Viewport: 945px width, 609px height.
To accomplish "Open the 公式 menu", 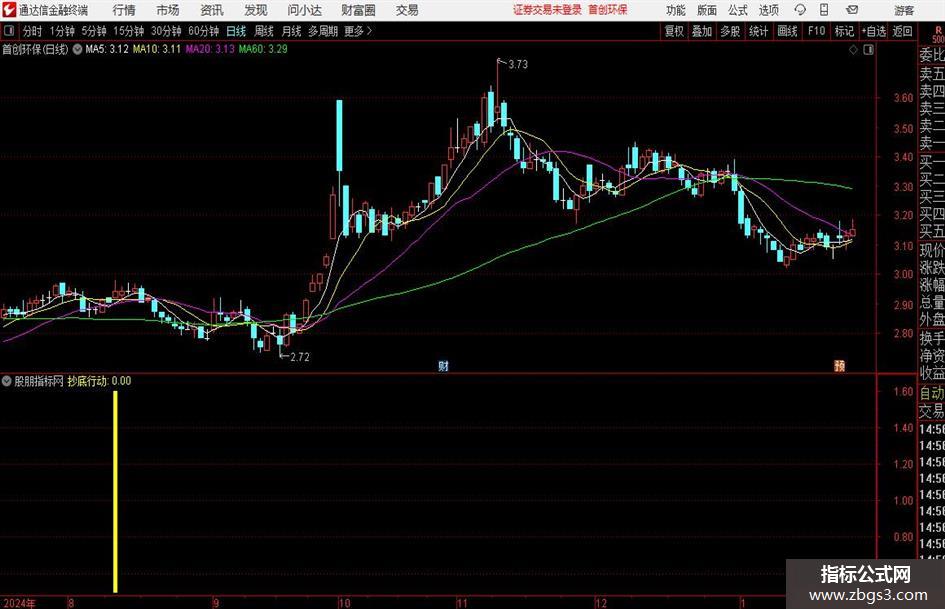I will [738, 10].
